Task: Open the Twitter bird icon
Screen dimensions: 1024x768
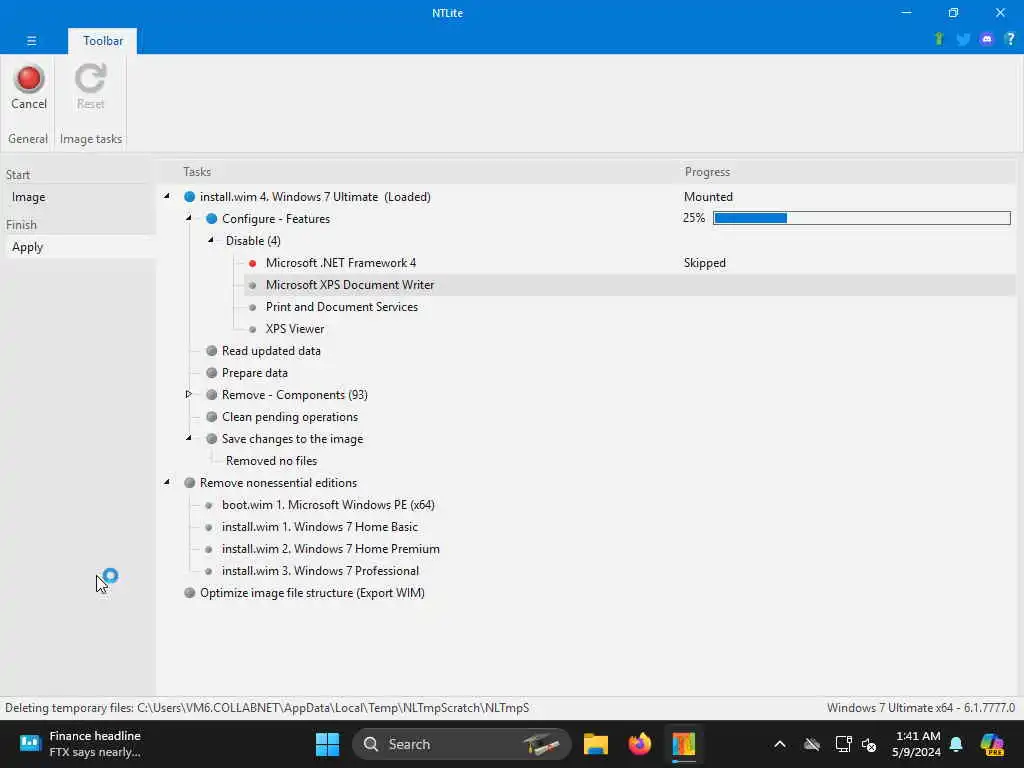Action: pyautogui.click(x=963, y=39)
